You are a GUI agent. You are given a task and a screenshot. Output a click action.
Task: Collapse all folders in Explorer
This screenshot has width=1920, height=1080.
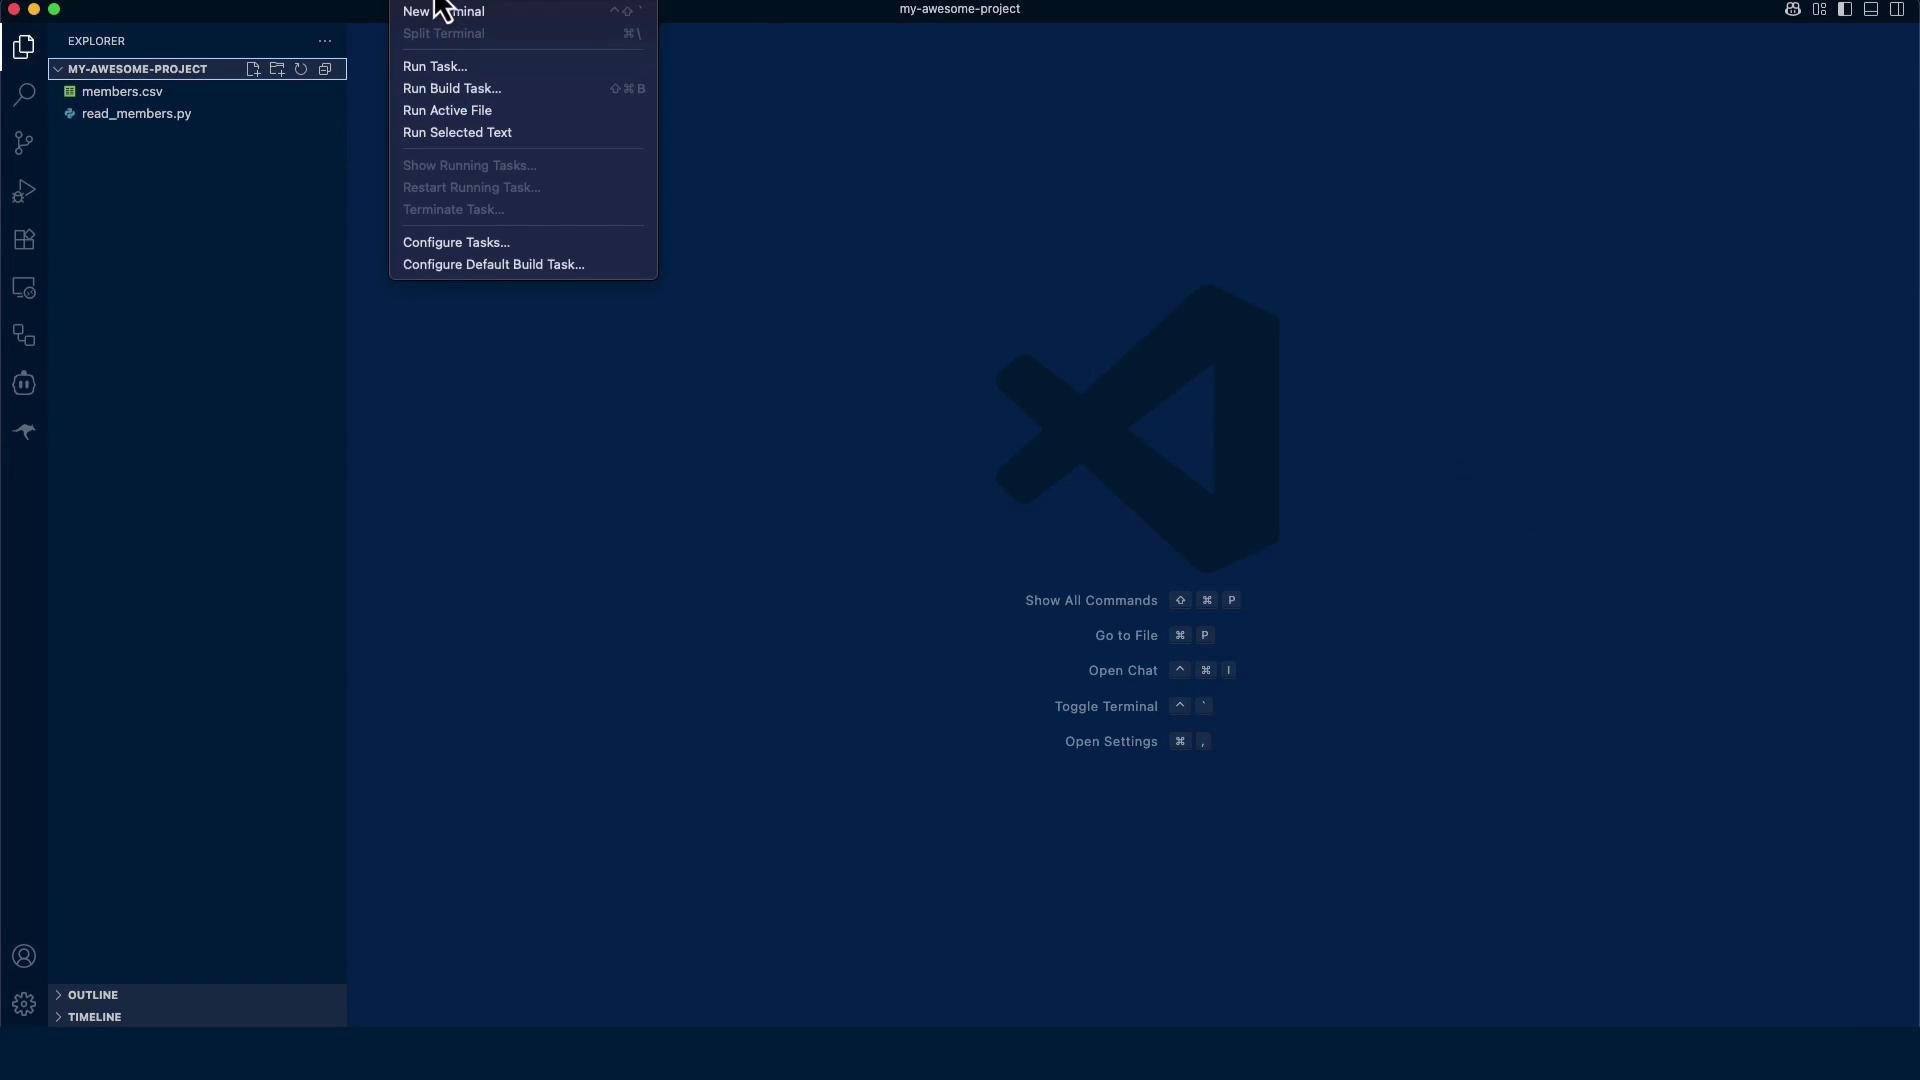325,69
